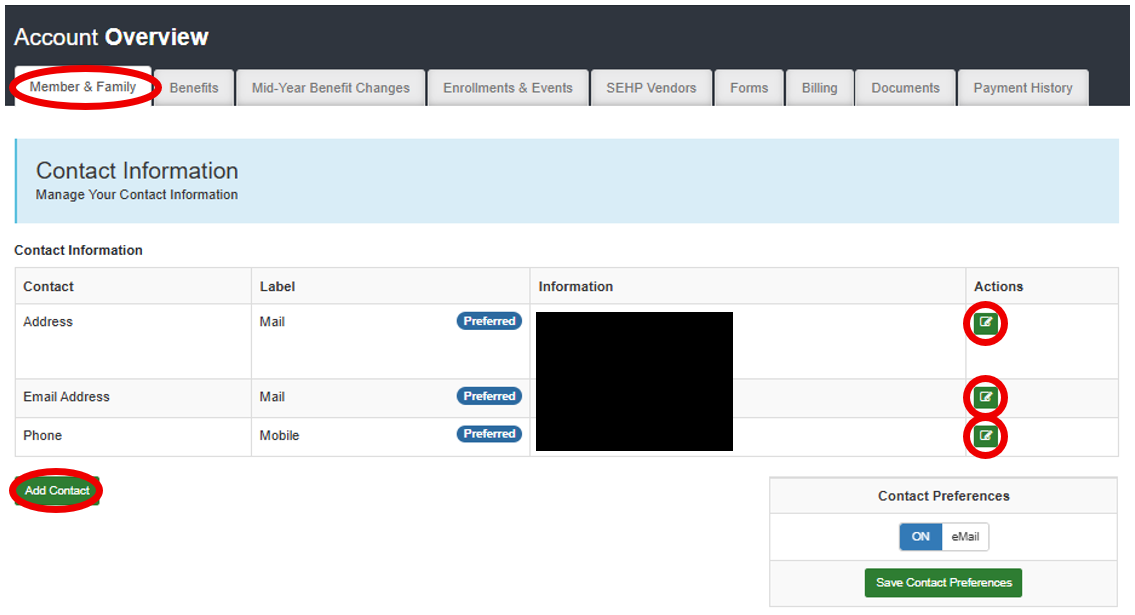Select the SEHP Vendors tab

[x=651, y=88]
